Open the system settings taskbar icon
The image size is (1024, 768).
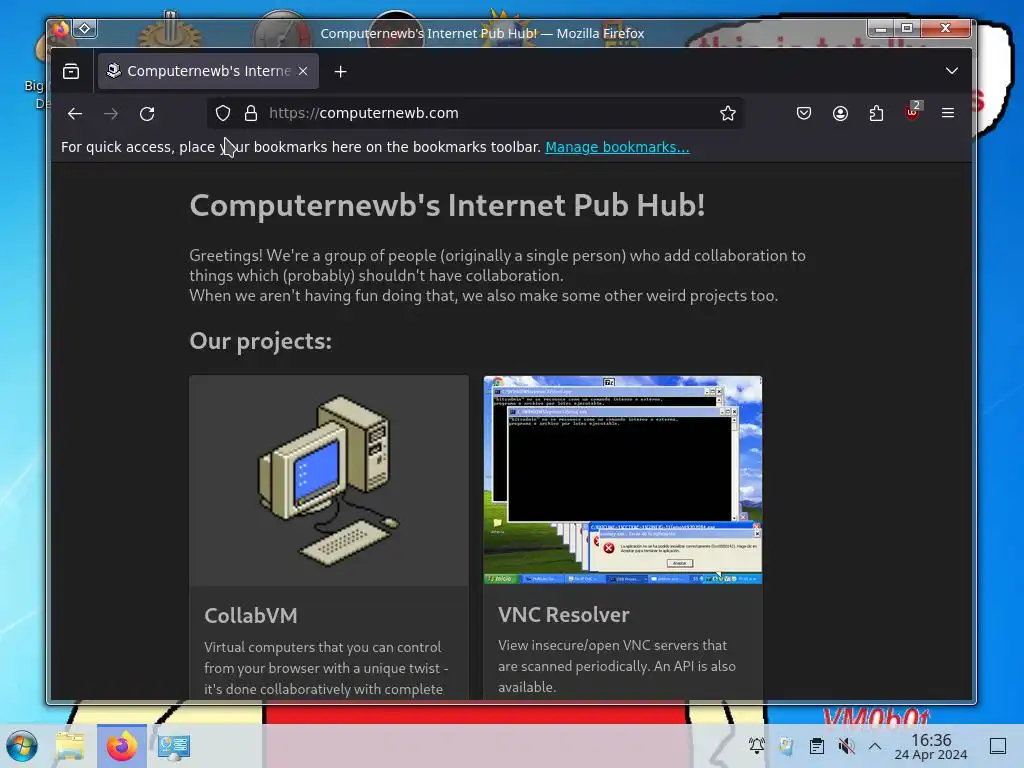point(173,746)
